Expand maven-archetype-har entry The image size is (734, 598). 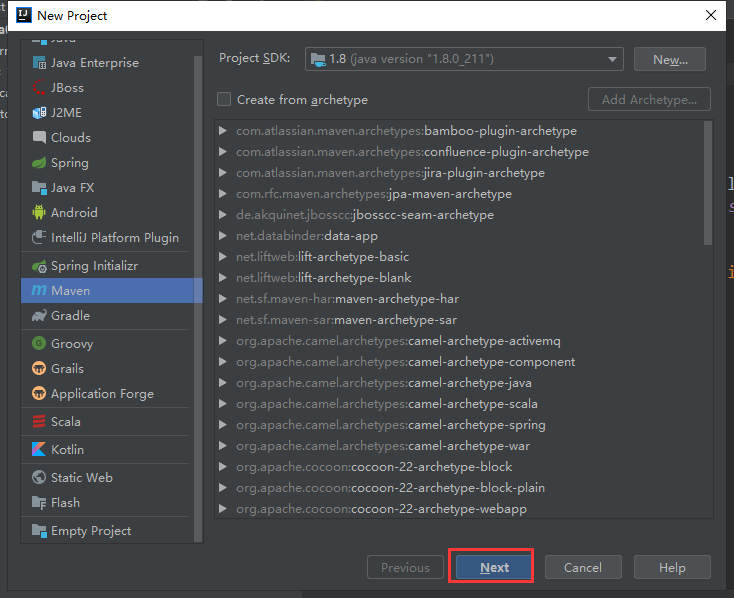[x=223, y=299]
